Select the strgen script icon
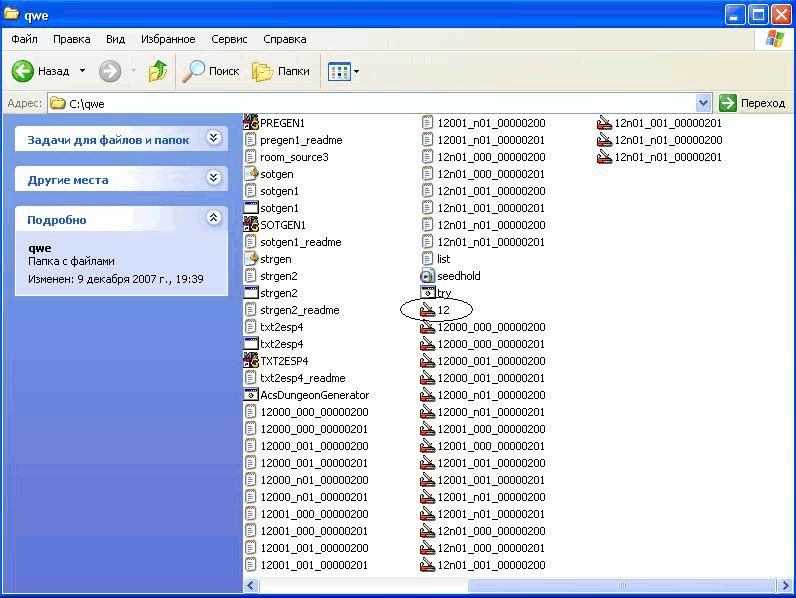Screen dimensions: 796x598 [x=251, y=258]
